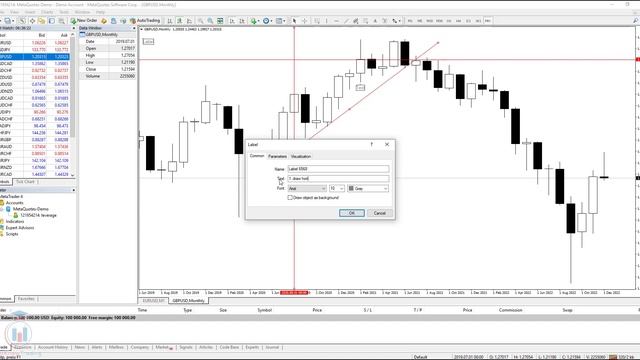Open the Indicators list dropdown

coord(255,20)
